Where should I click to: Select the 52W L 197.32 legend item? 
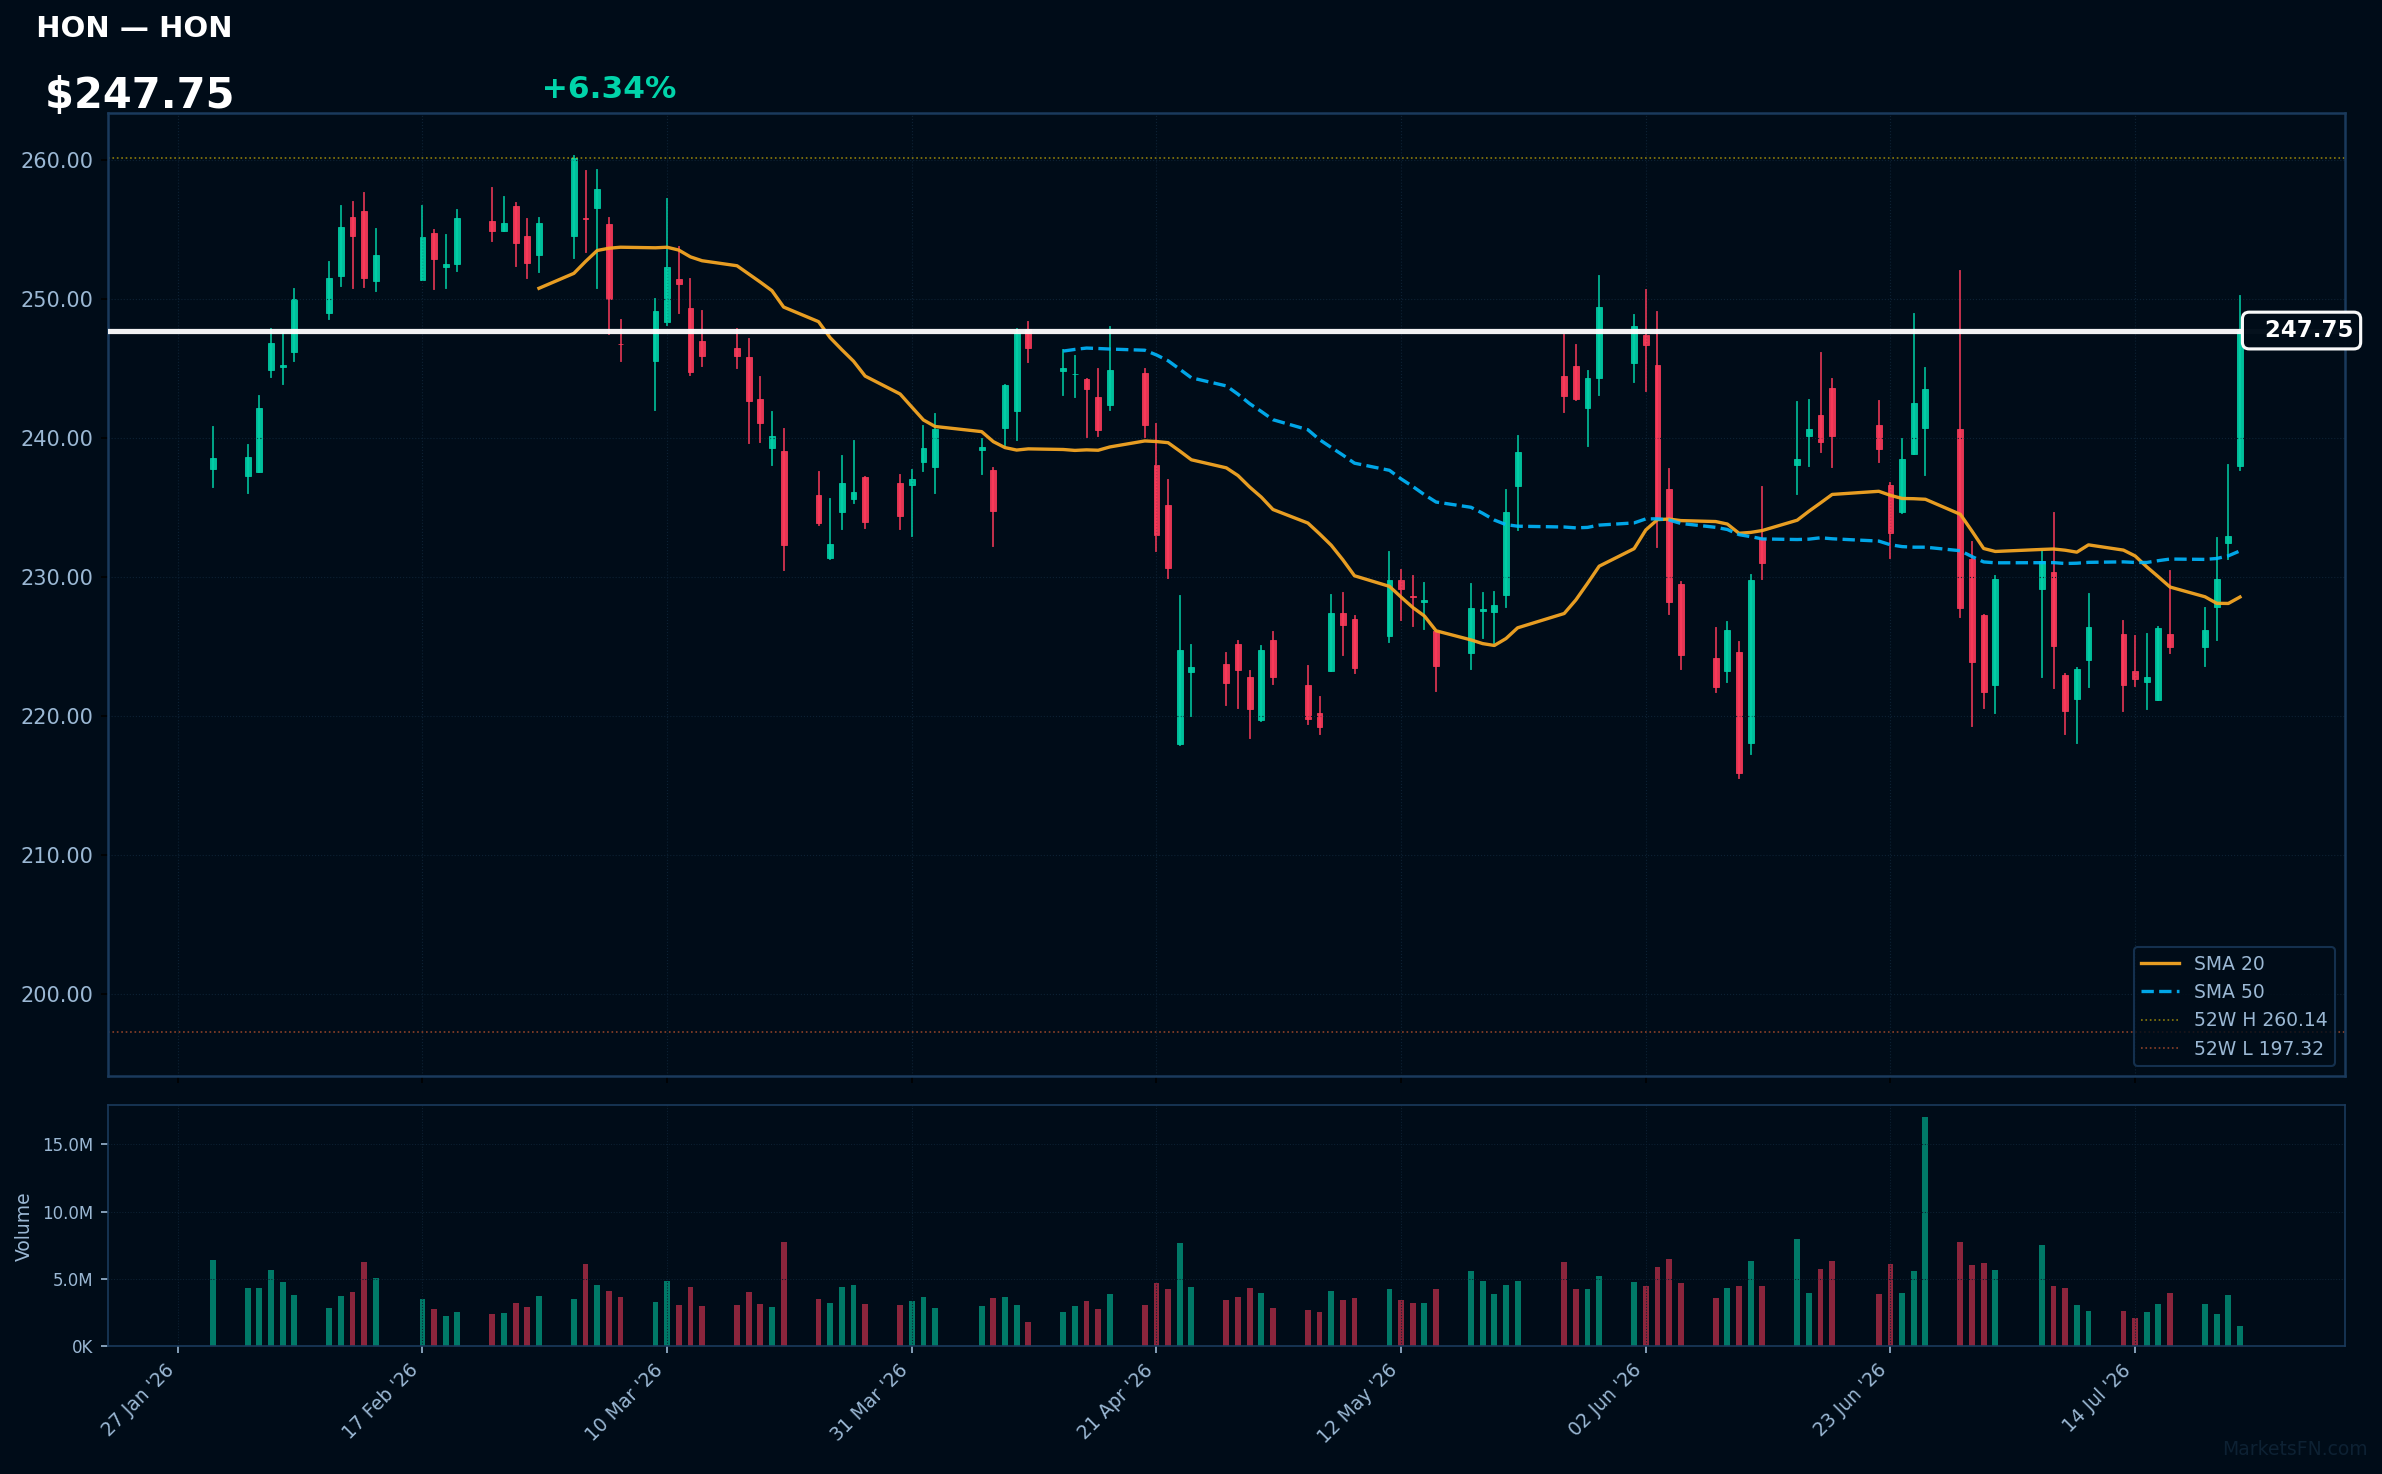(x=2232, y=1048)
